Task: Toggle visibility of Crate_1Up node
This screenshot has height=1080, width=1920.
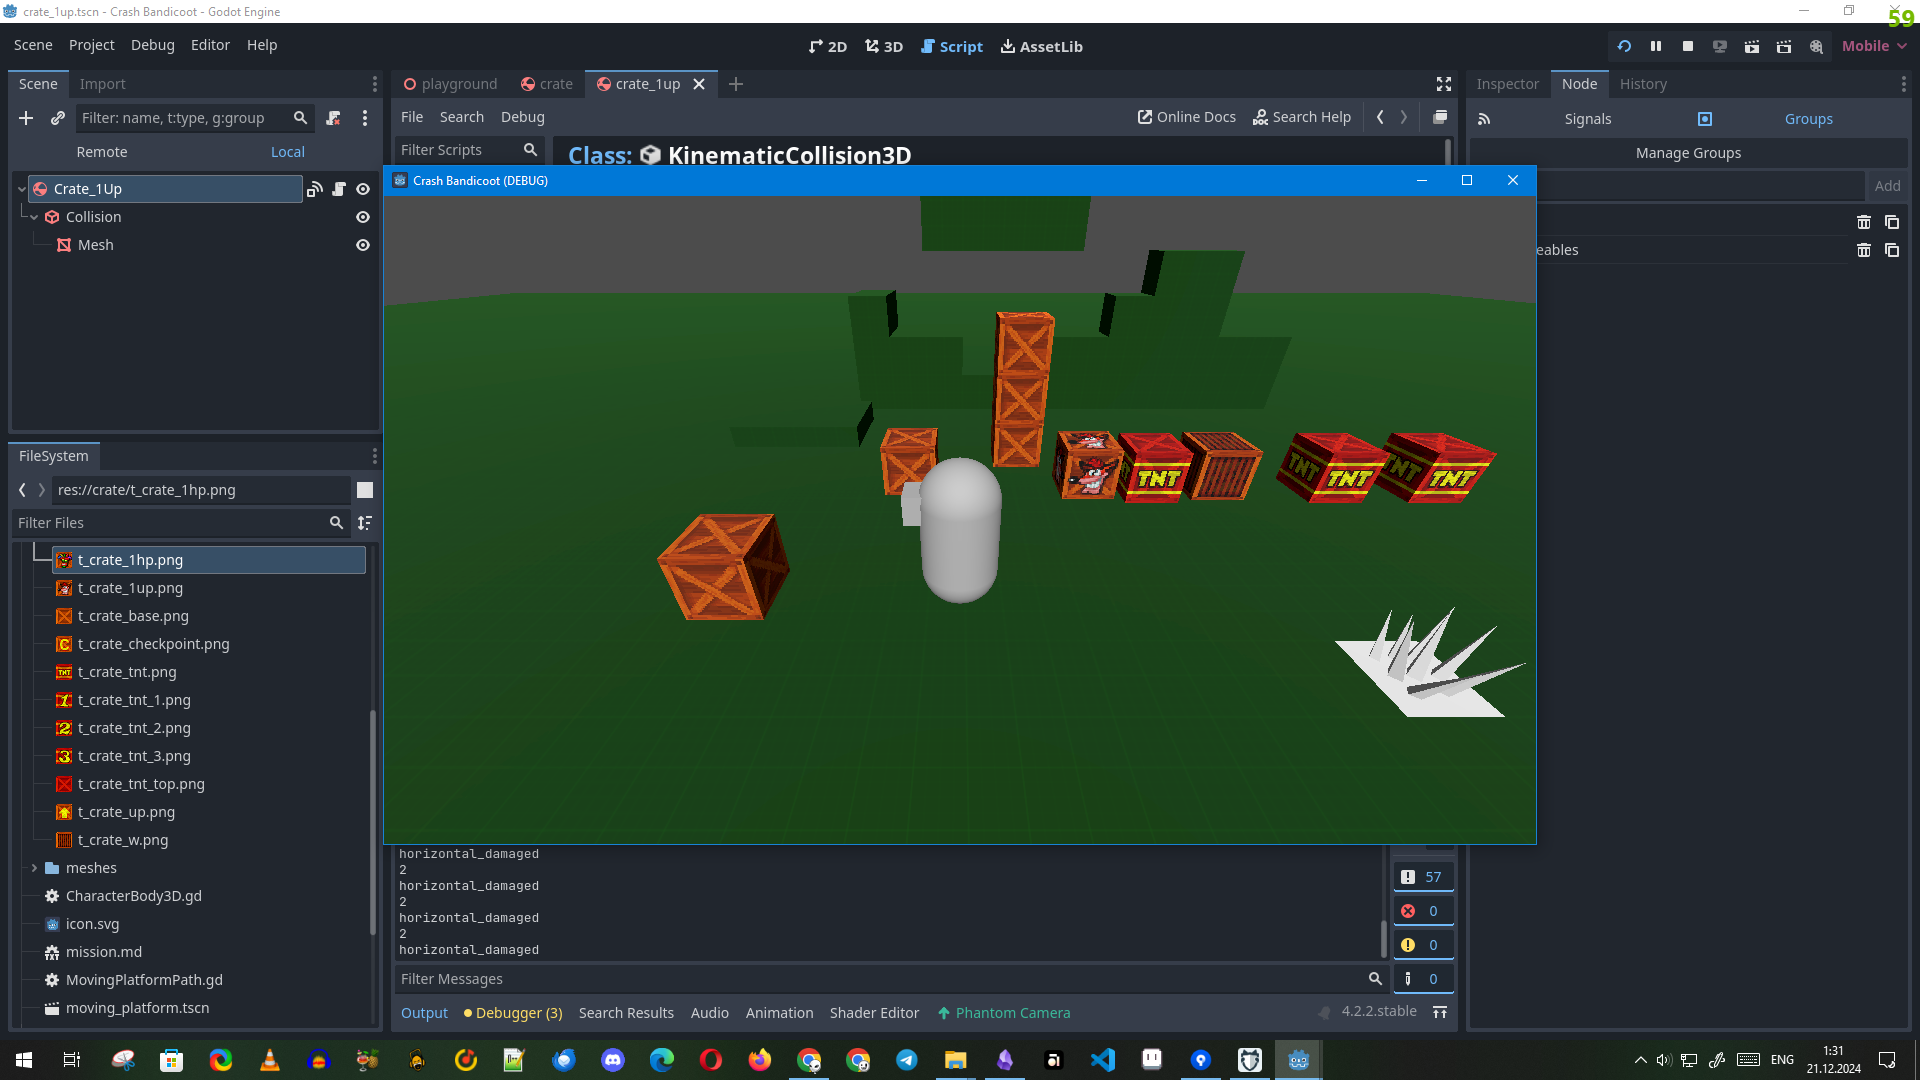Action: pyautogui.click(x=363, y=189)
